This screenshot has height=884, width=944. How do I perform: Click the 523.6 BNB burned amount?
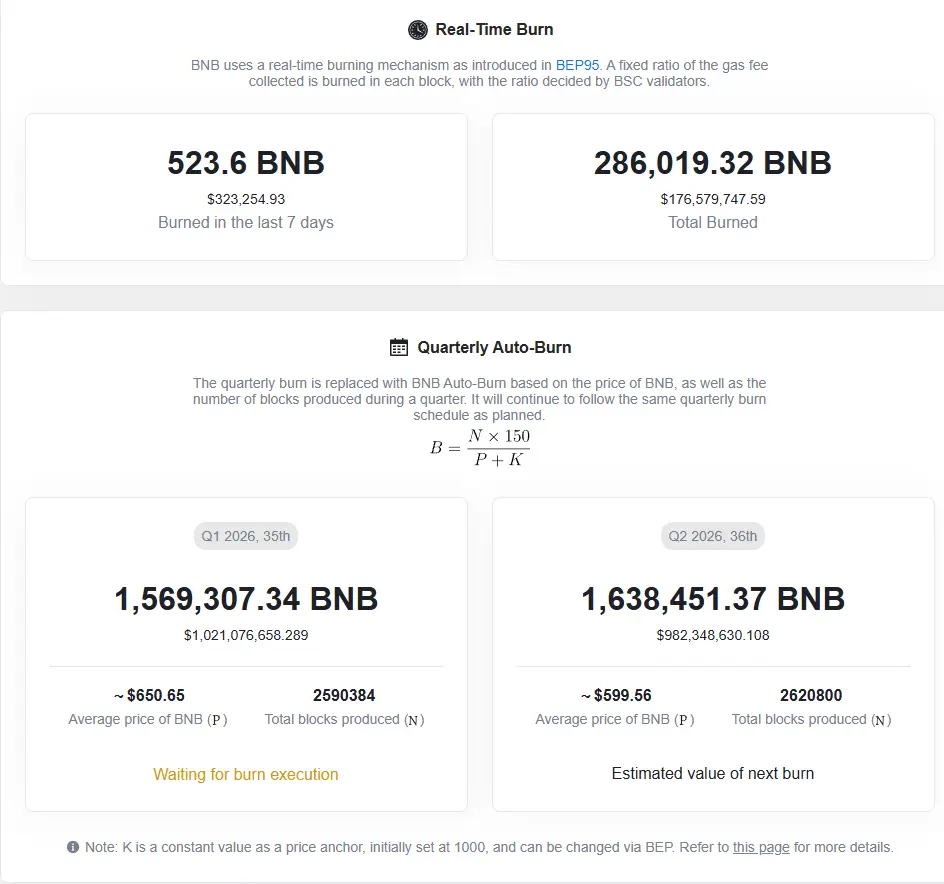(x=246, y=163)
